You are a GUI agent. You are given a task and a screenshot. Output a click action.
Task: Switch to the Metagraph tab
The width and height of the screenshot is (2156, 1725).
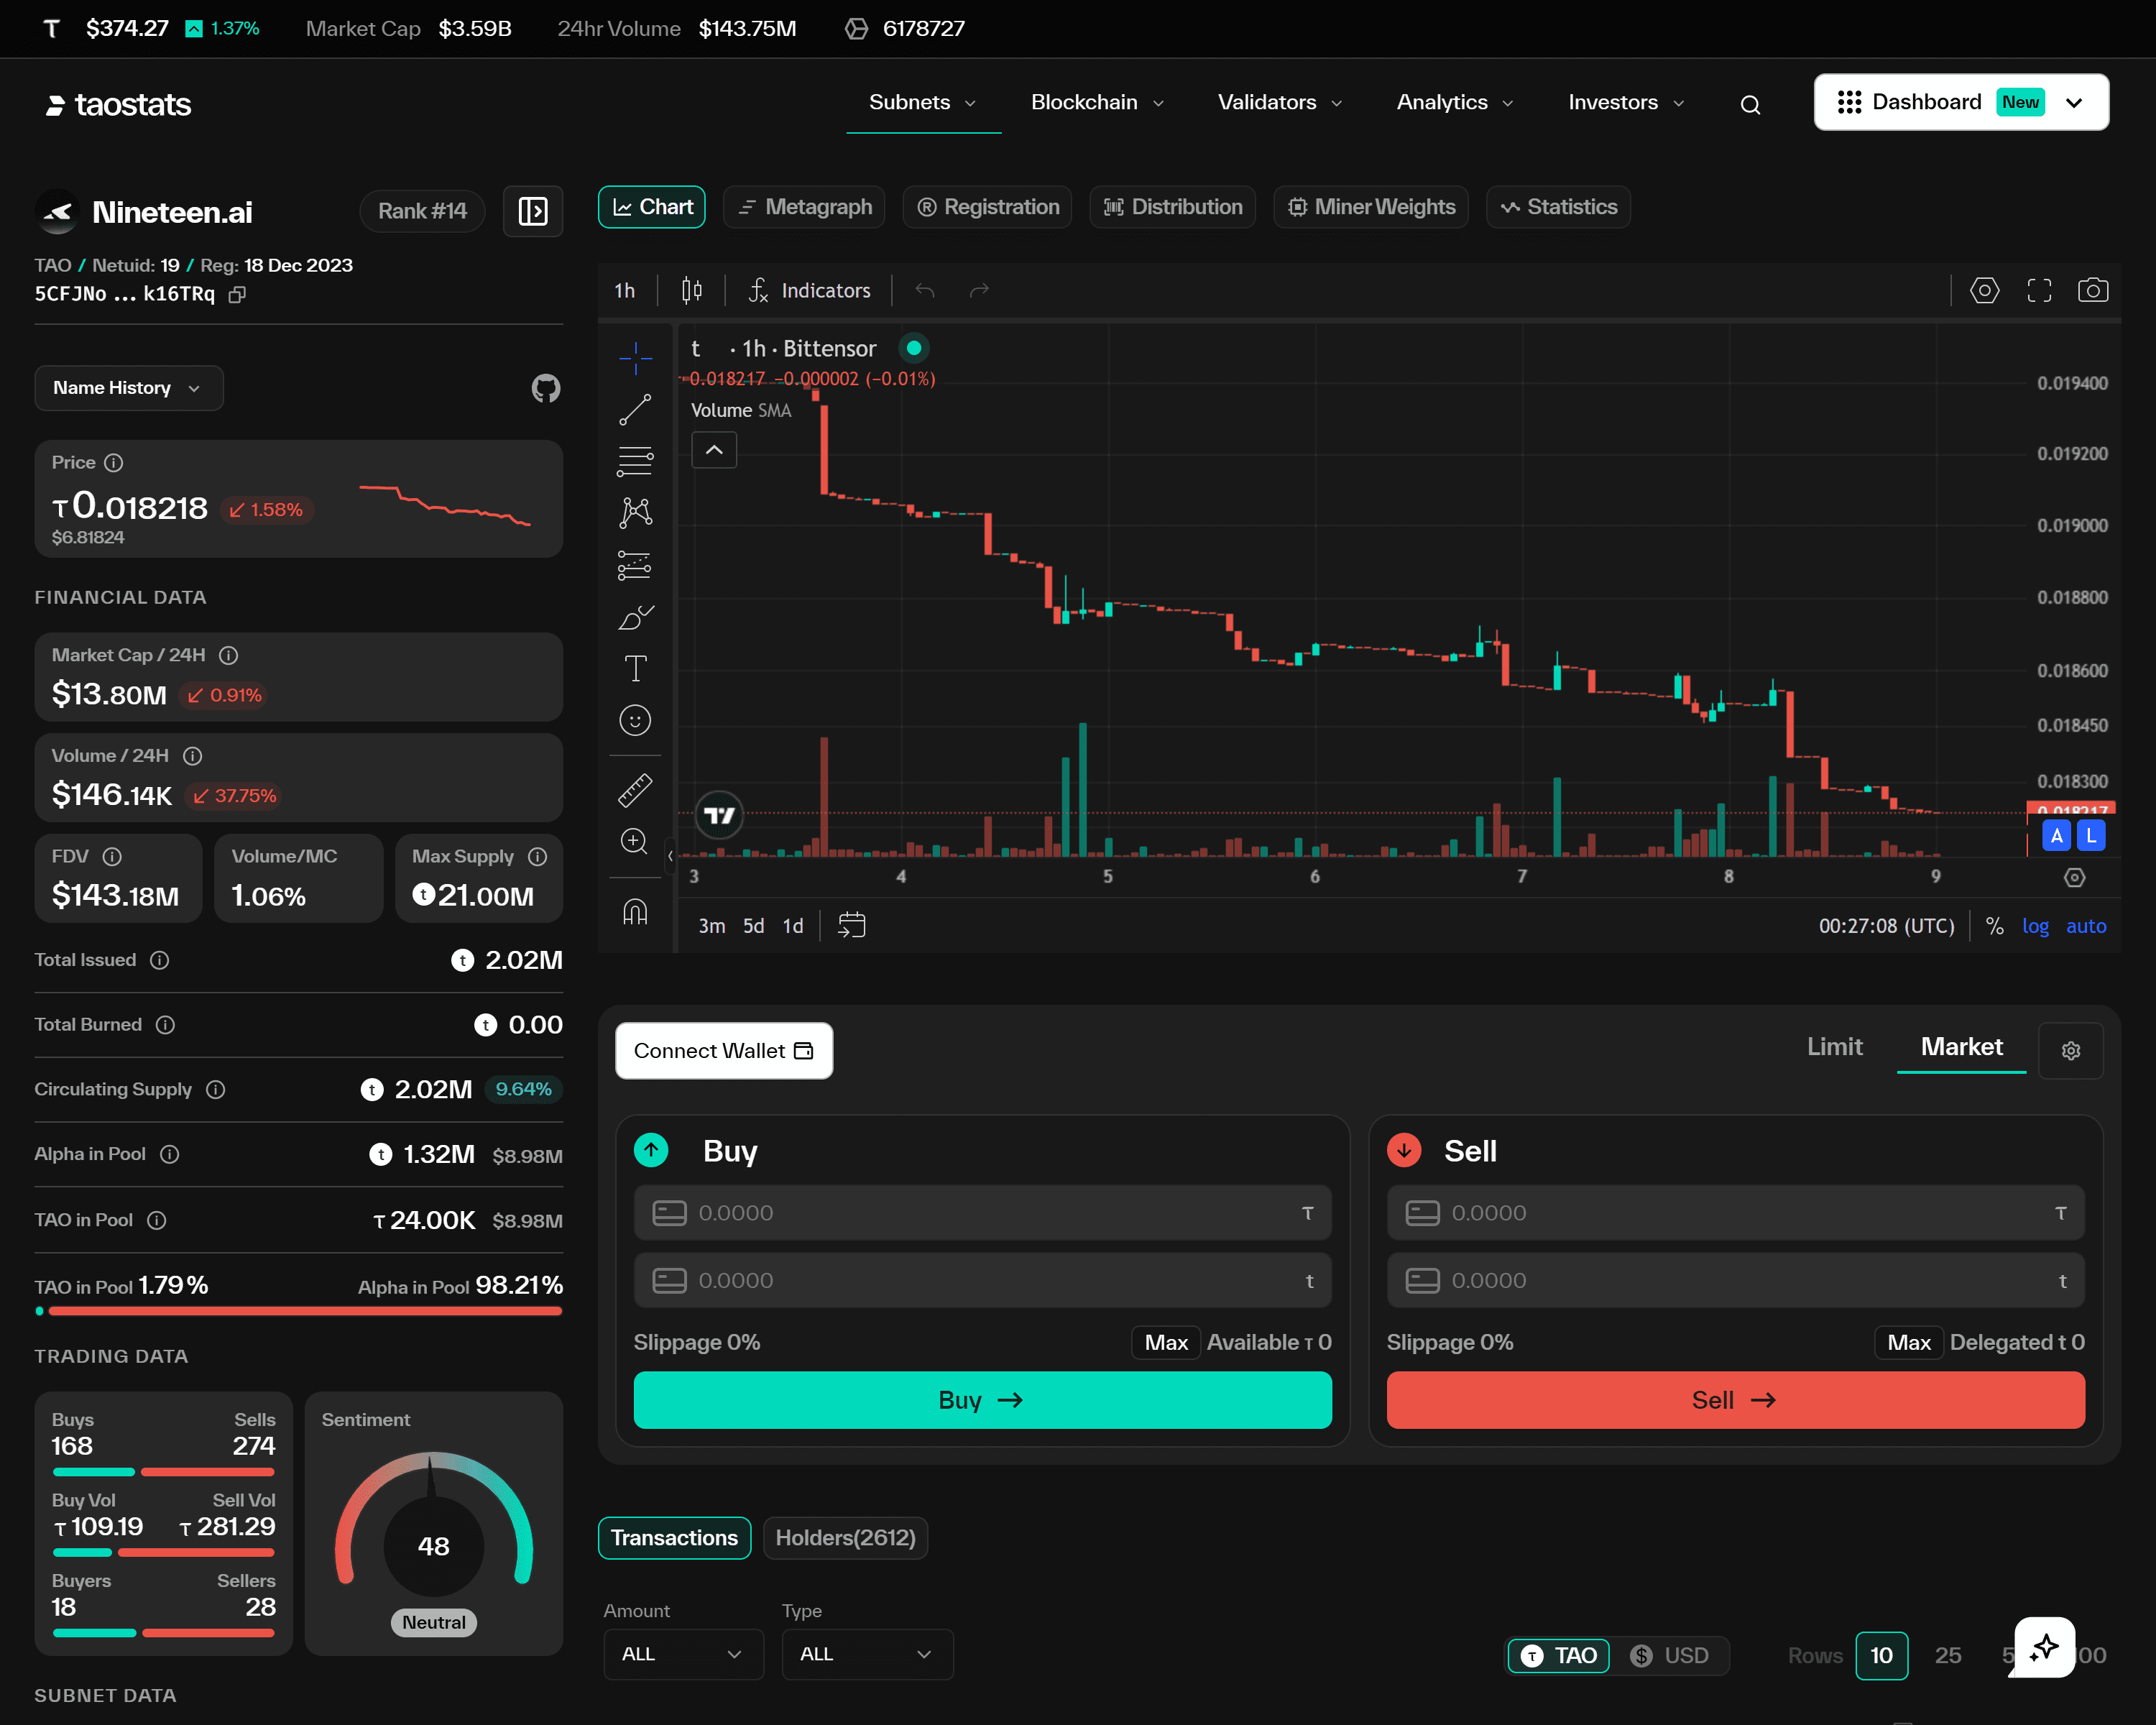pyautogui.click(x=804, y=207)
